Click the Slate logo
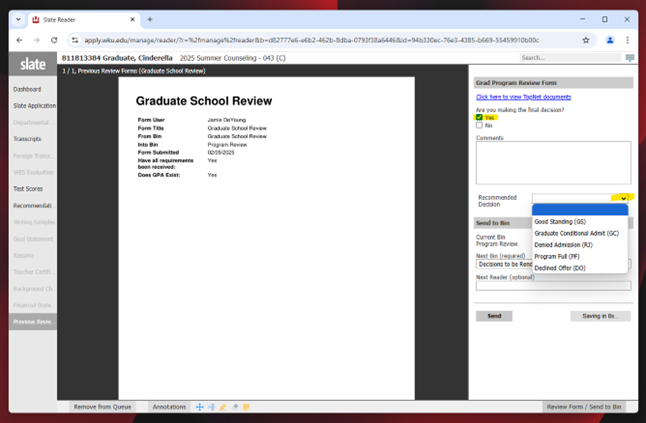The height and width of the screenshot is (423, 646). point(32,63)
